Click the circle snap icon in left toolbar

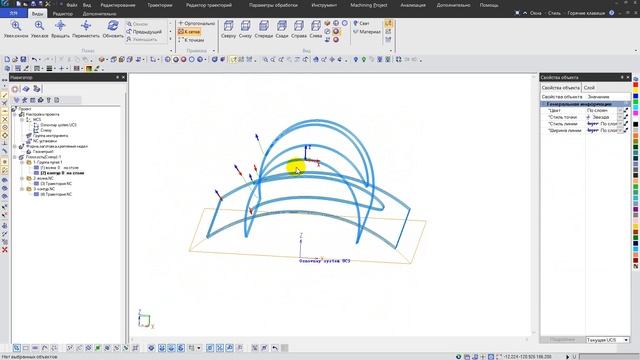[5, 127]
